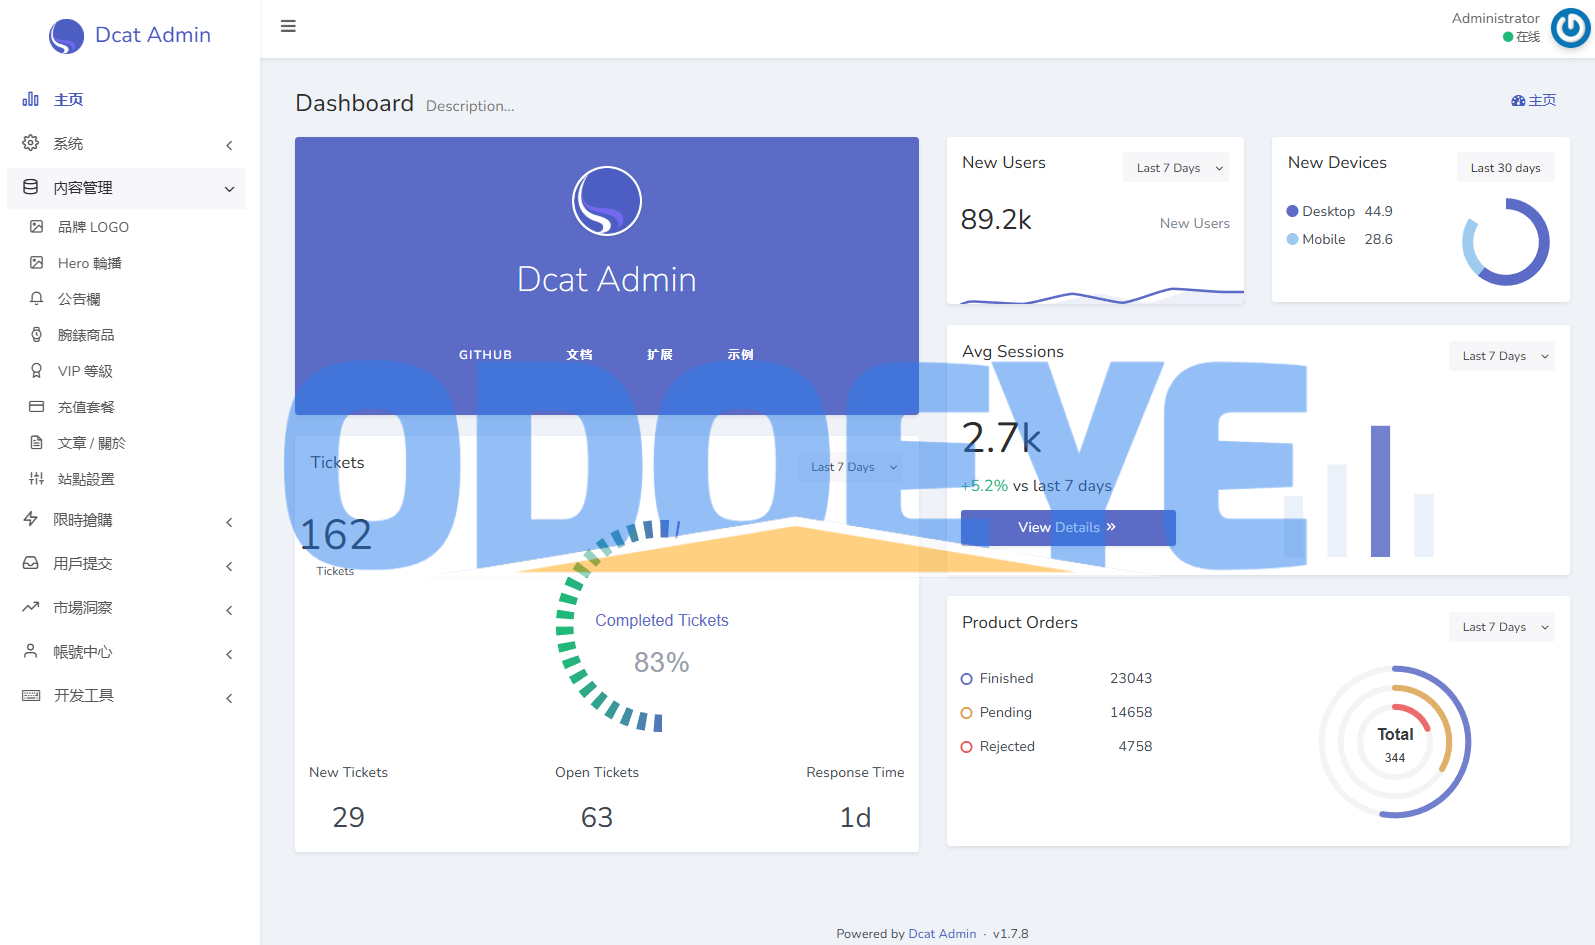This screenshot has width=1595, height=945.
Task: Expand the 开发工具 menu chevron
Action: [x=229, y=698]
